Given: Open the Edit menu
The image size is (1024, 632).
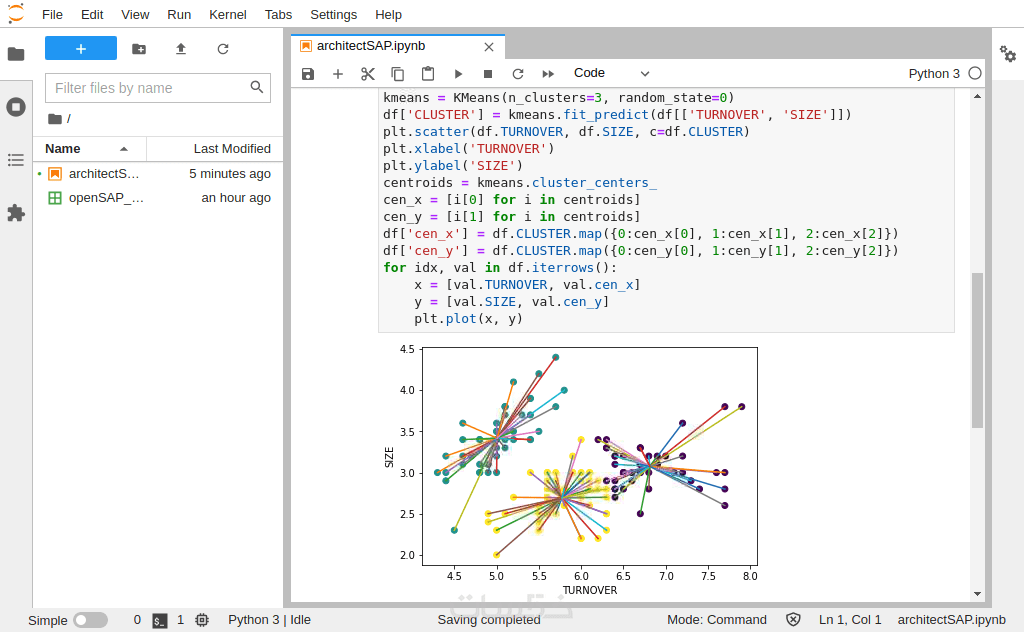Looking at the screenshot, I should [92, 14].
